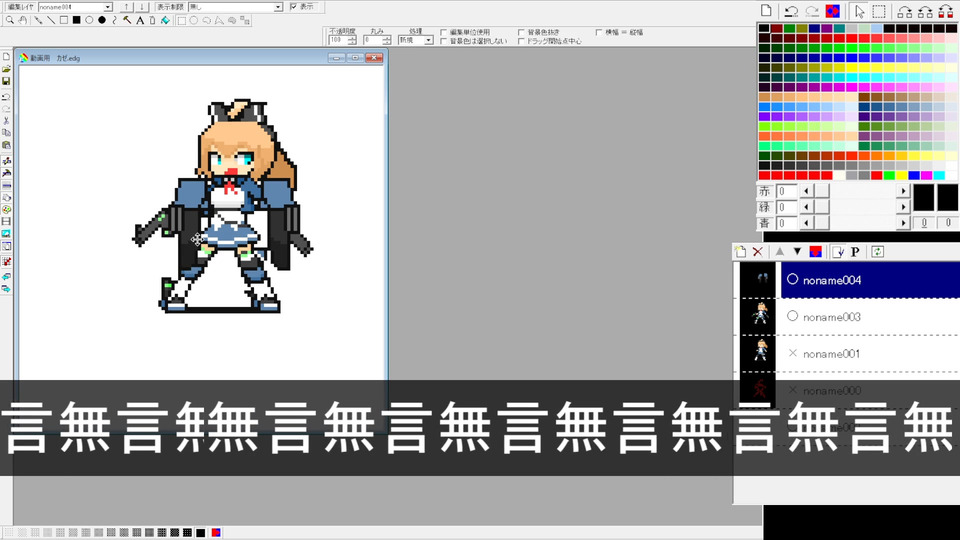The height and width of the screenshot is (540, 960).
Task: Open the 編集レイヤ layer dropdown
Action: point(108,7)
